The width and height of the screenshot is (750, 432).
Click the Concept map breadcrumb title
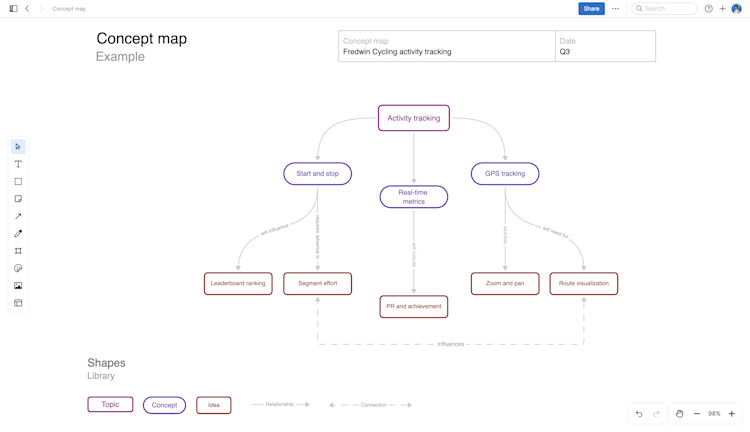(x=69, y=9)
